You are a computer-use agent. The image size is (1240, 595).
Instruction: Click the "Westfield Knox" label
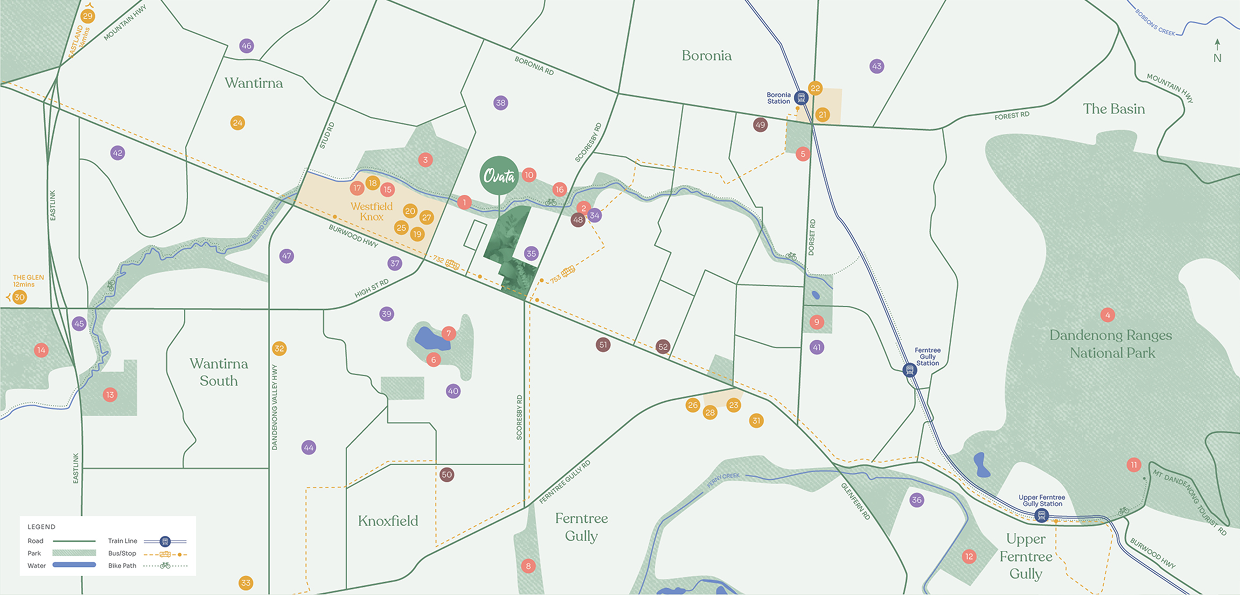pos(372,212)
